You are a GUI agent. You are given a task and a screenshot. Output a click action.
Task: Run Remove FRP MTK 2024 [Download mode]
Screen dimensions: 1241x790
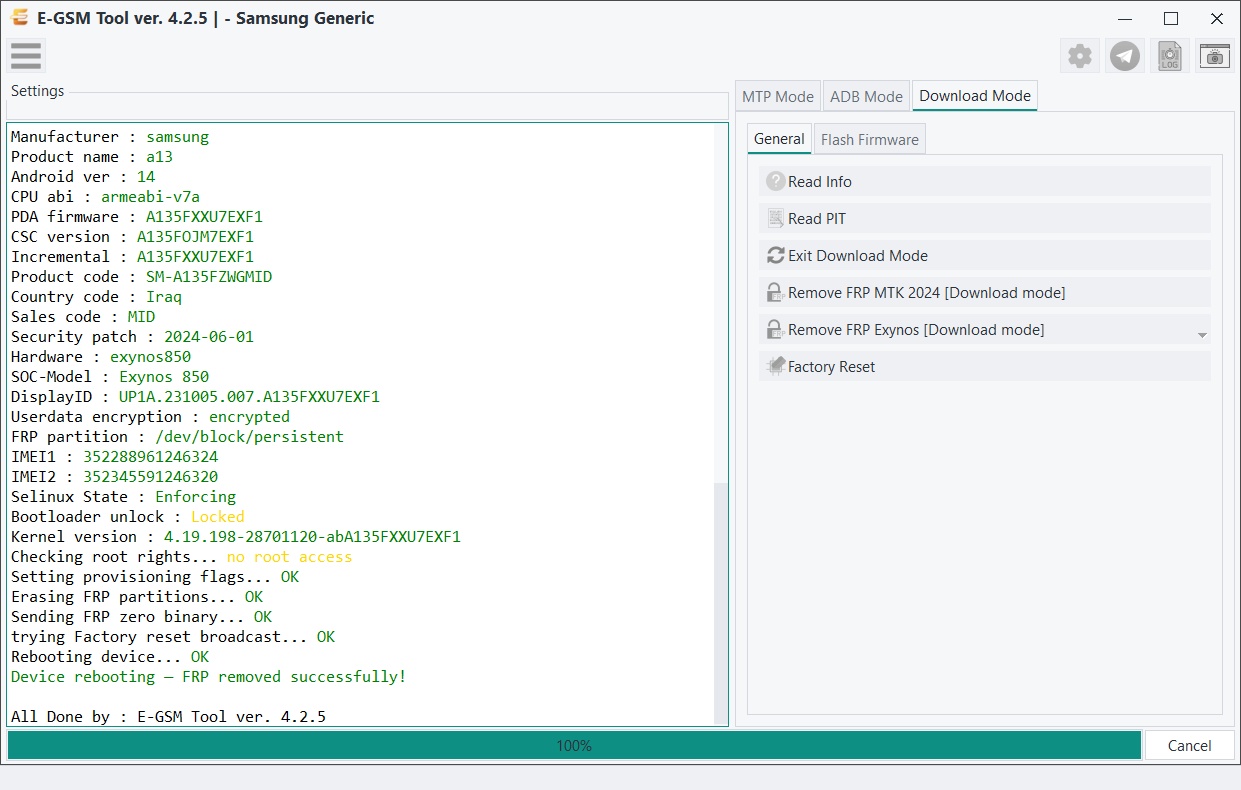tap(985, 292)
